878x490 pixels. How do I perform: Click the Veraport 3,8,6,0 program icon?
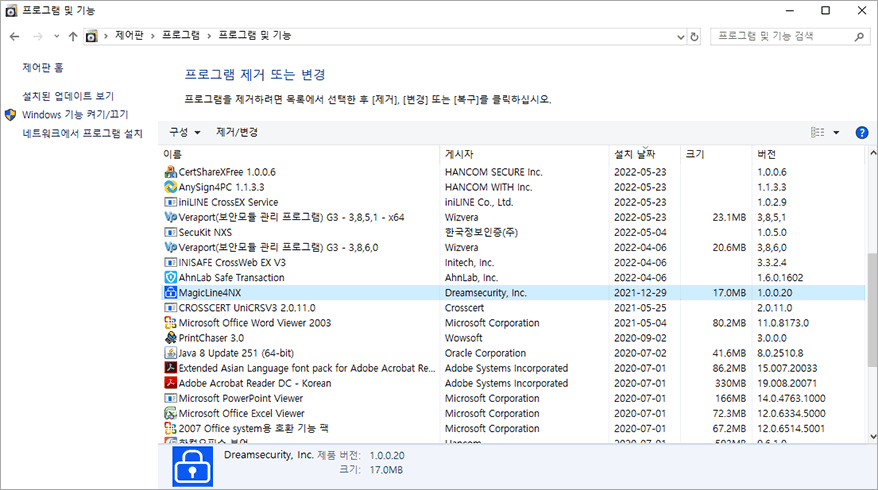[170, 248]
